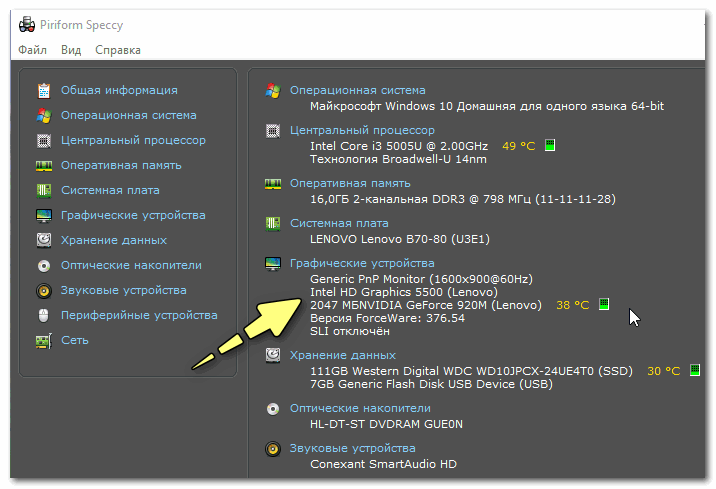Select the LENOVO Lenovo B70-80 line

pyautogui.click(x=400, y=239)
